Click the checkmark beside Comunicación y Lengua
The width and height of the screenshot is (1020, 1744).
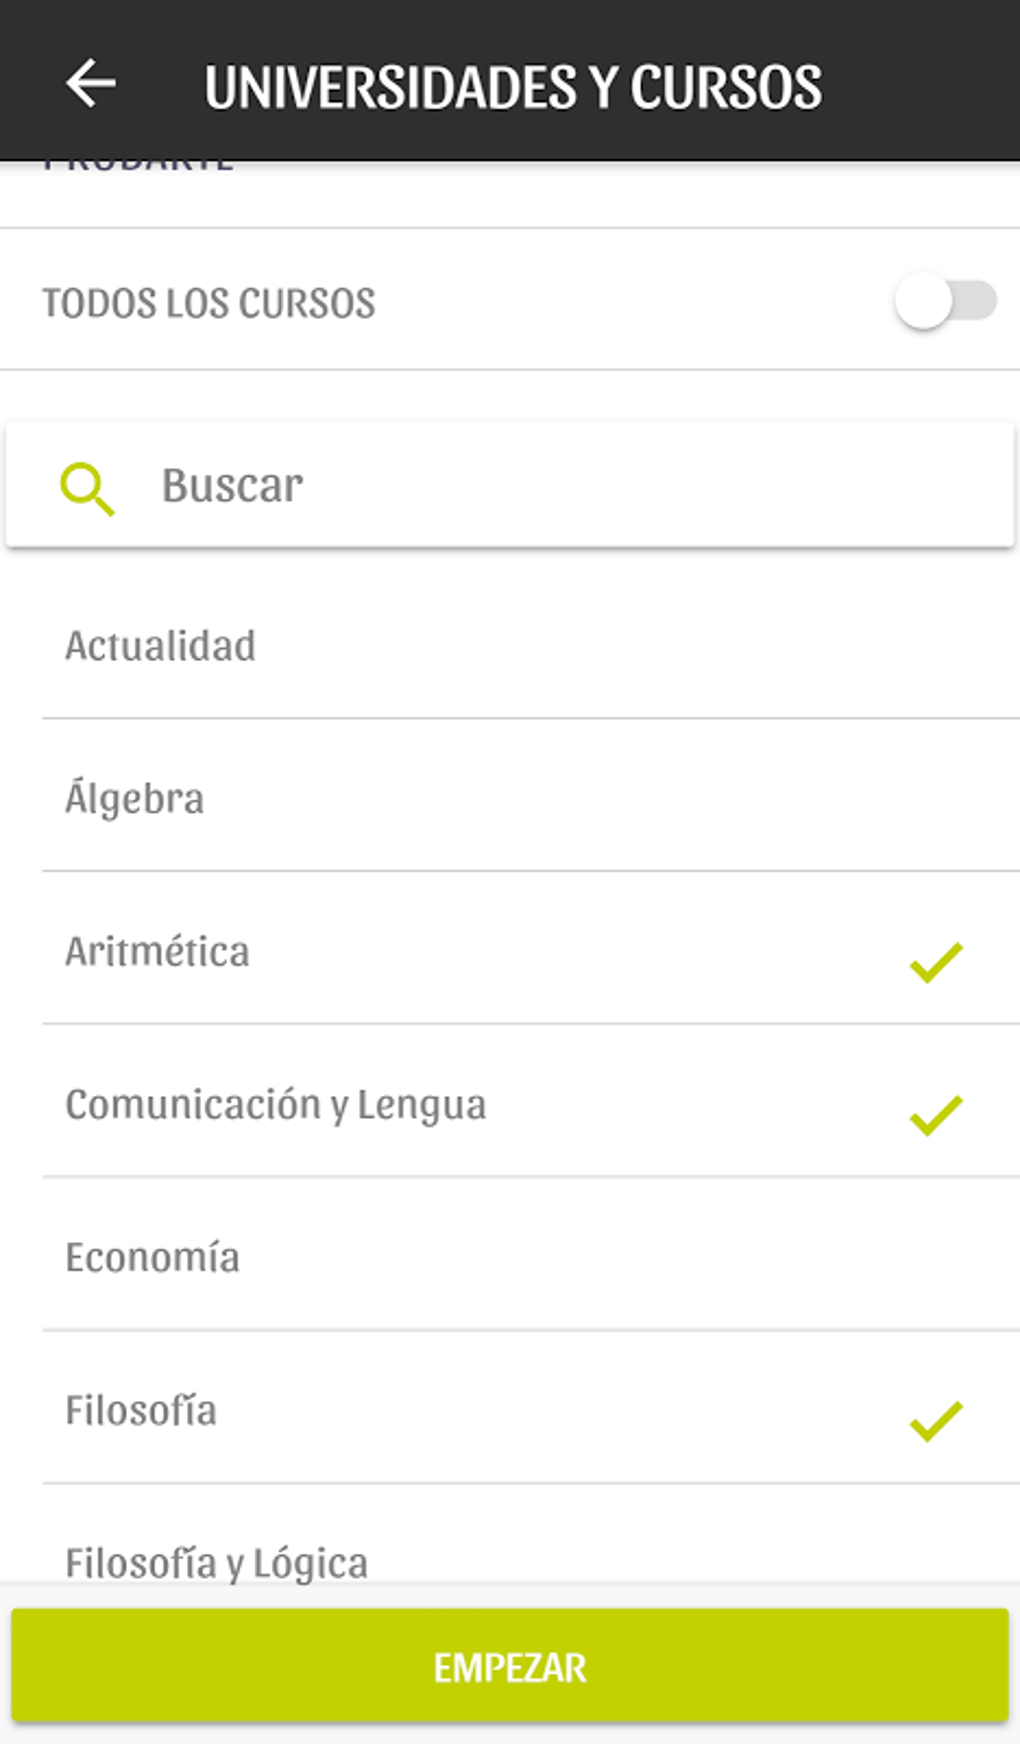935,1114
